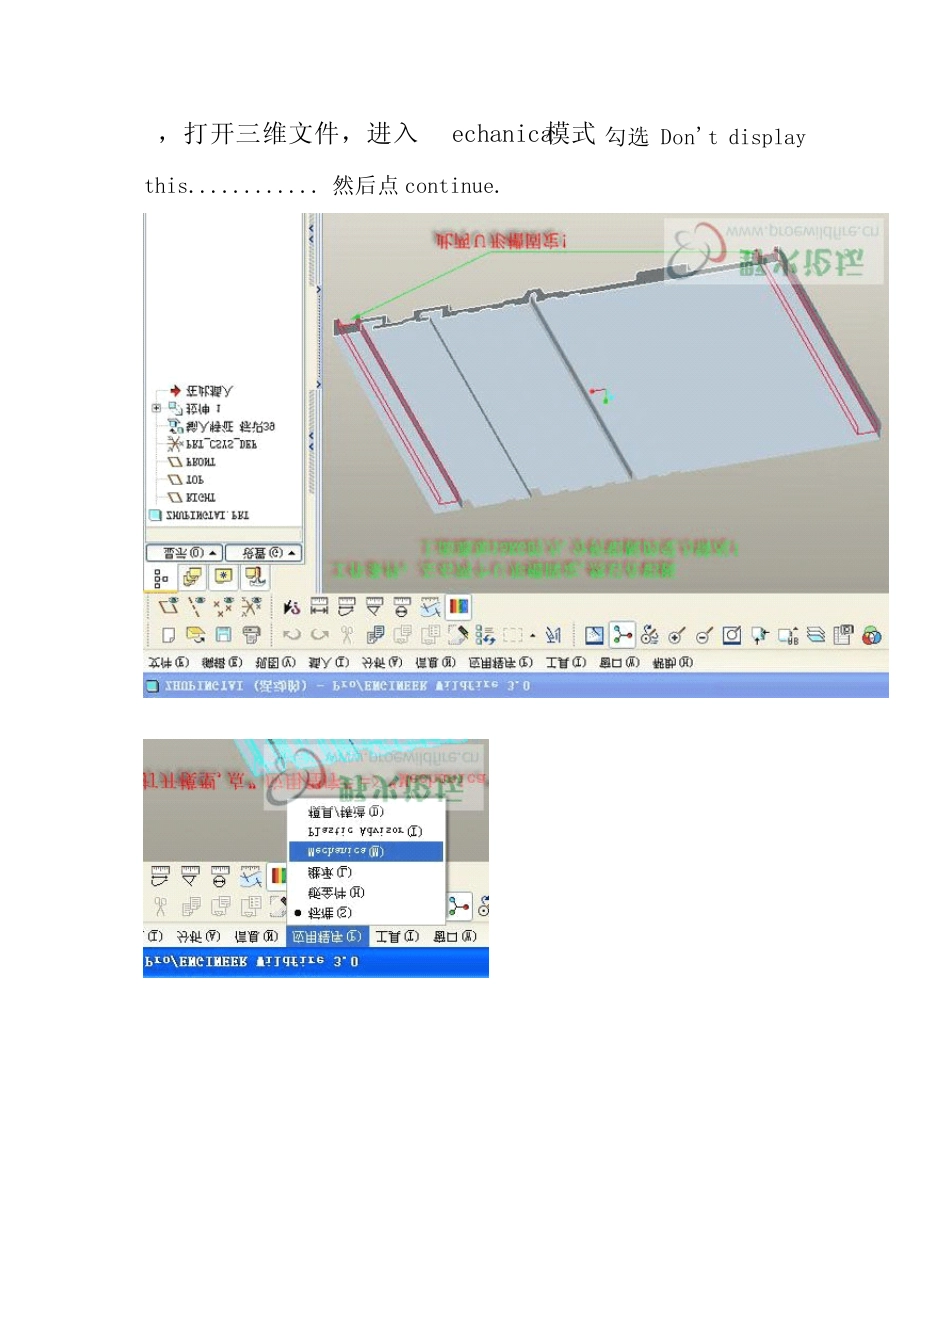The height and width of the screenshot is (1344, 950).
Task: Click the dashed selection box icon
Action: 512,635
